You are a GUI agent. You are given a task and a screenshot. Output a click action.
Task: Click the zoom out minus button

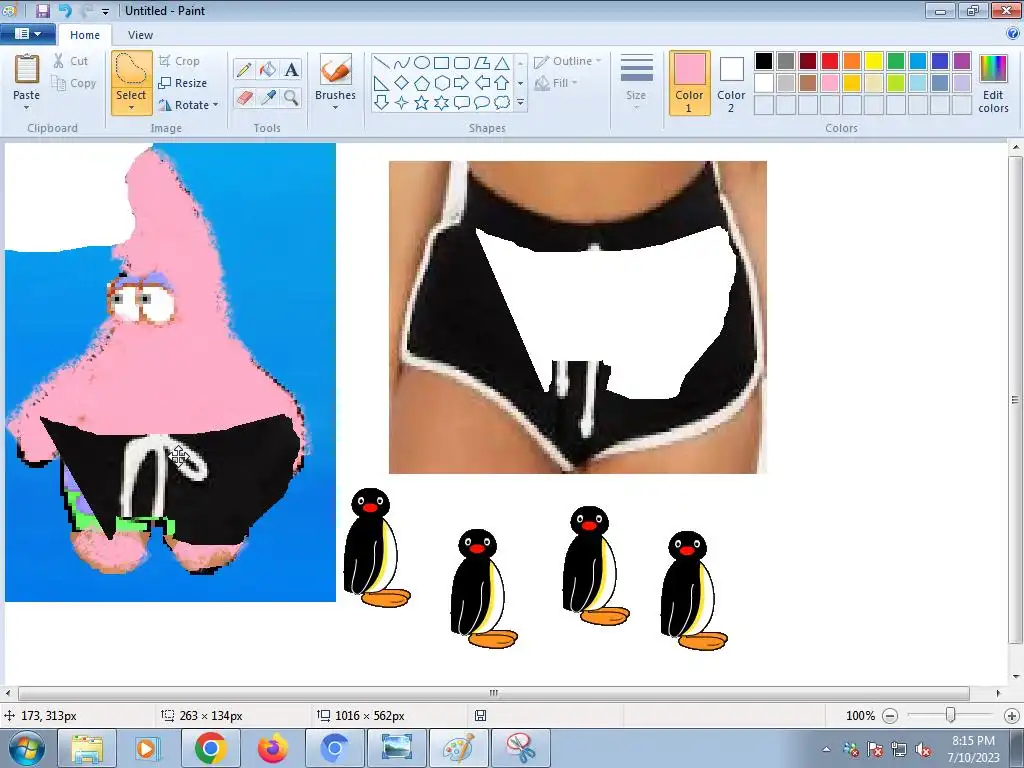(889, 716)
